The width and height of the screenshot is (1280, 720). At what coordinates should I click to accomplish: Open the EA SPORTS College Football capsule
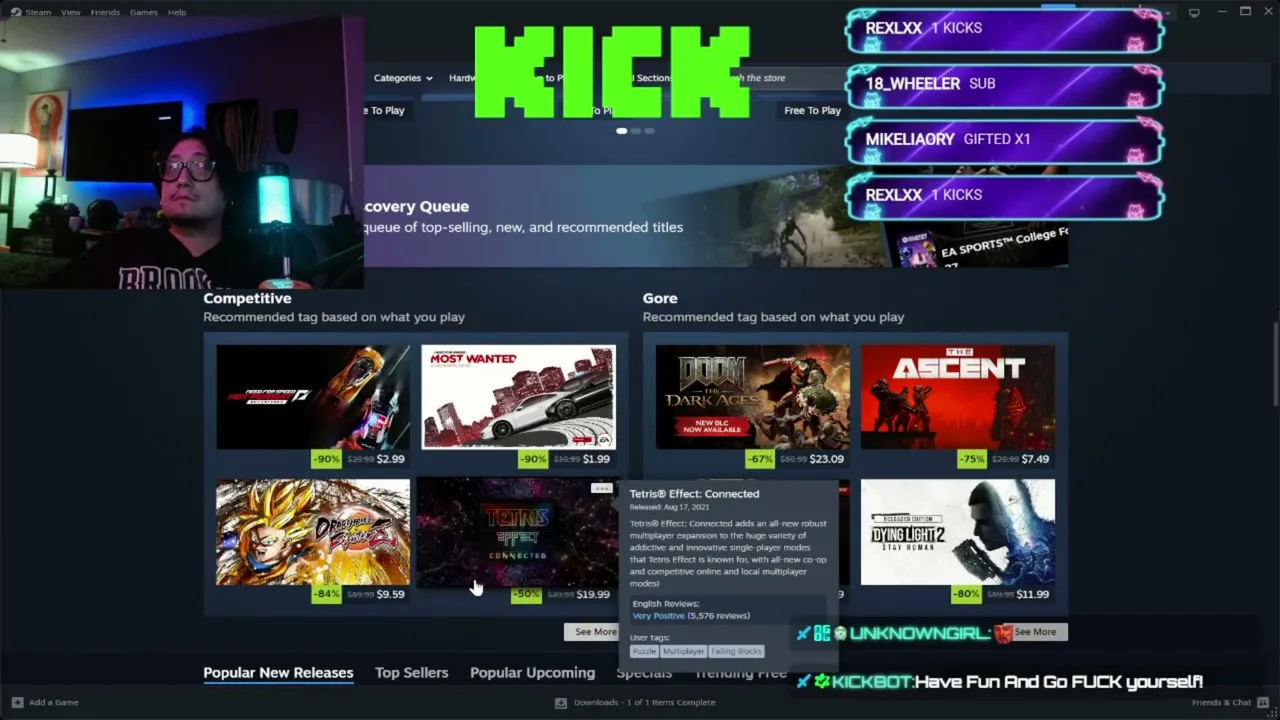[x=976, y=244]
